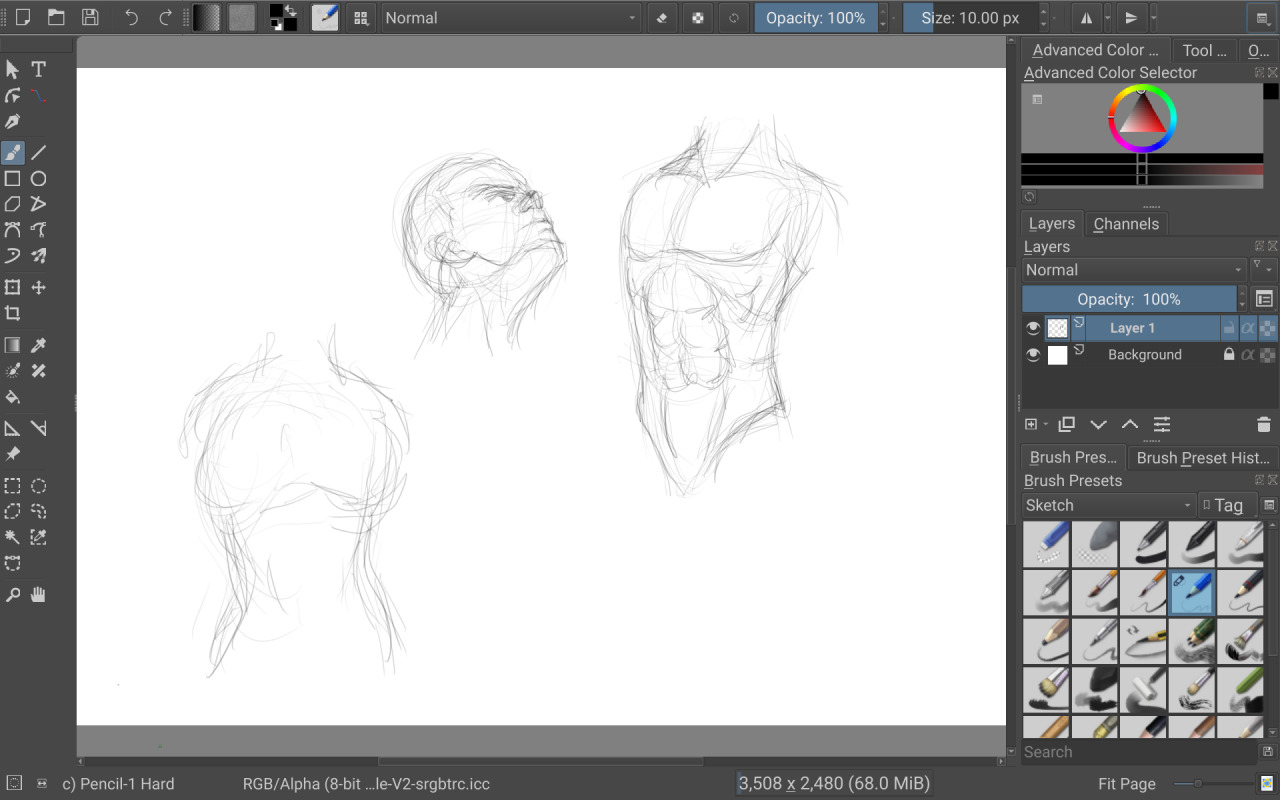Screen dimensions: 1280x800
Task: Toggle Background layer visibility eye
Action: [x=1033, y=355]
